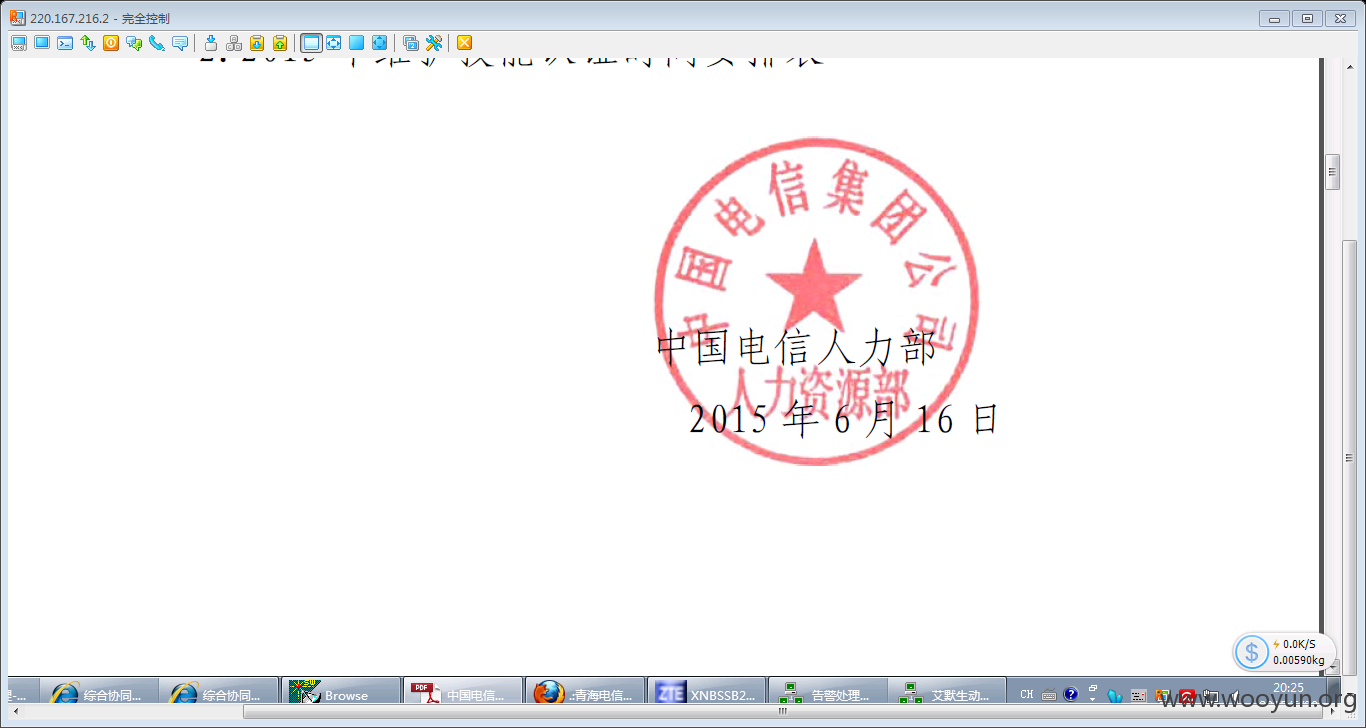Click CH input language indicator
The width and height of the screenshot is (1366, 728).
(1027, 694)
